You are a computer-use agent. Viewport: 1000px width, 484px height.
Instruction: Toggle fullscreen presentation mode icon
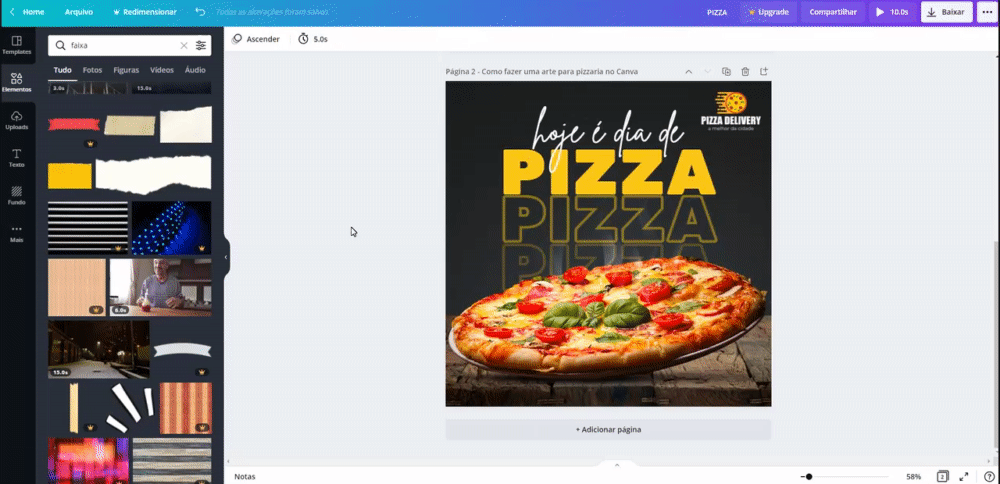point(964,476)
